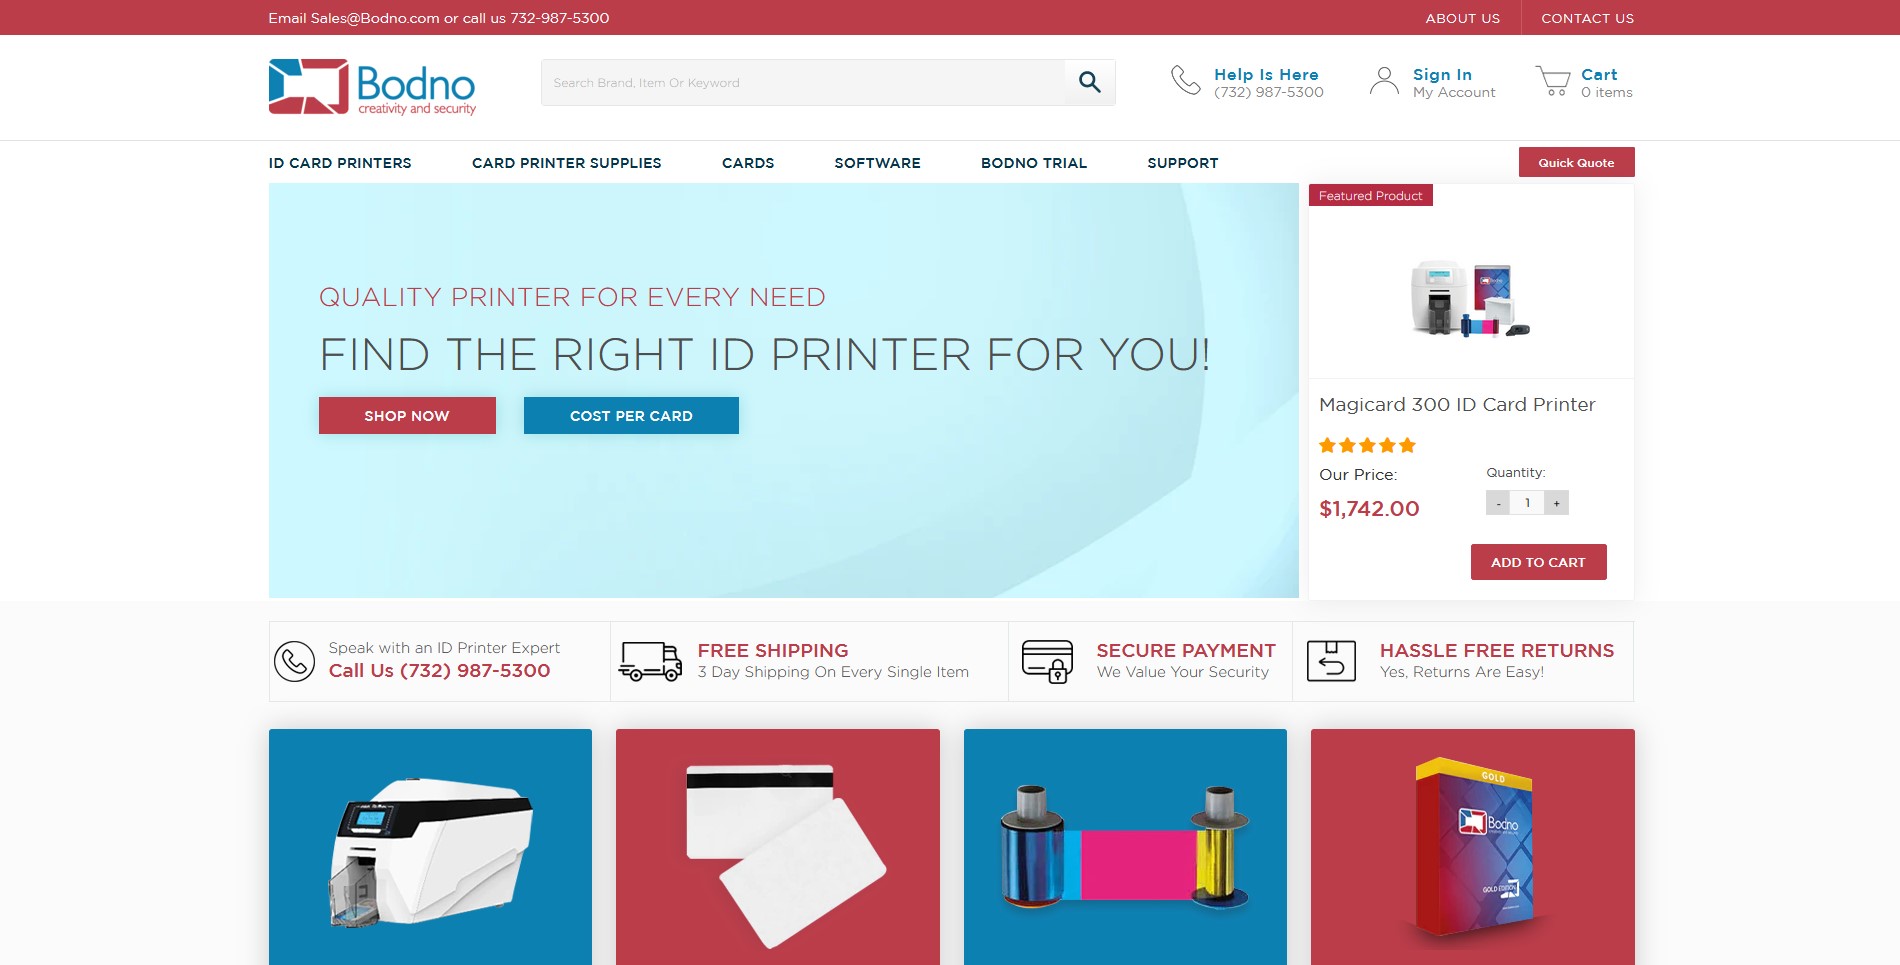The width and height of the screenshot is (1900, 965).
Task: Open the Card Printer Supplies menu
Action: point(567,163)
